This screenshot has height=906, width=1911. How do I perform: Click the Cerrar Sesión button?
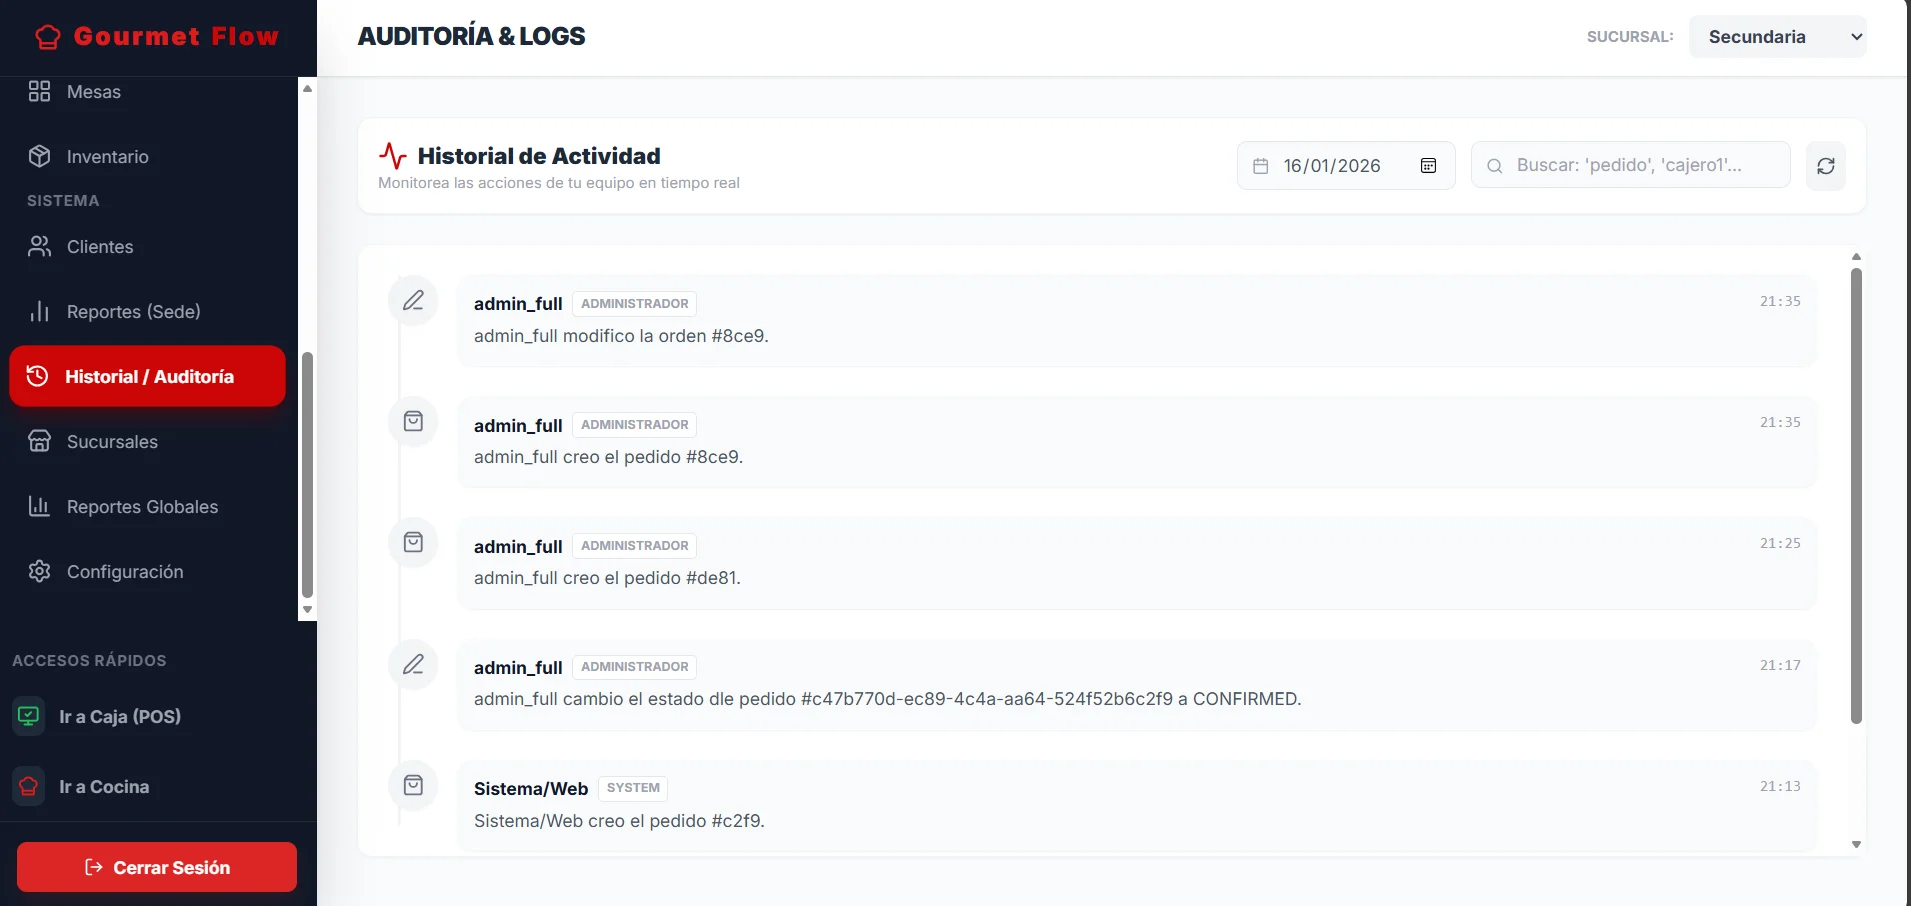[x=157, y=867]
